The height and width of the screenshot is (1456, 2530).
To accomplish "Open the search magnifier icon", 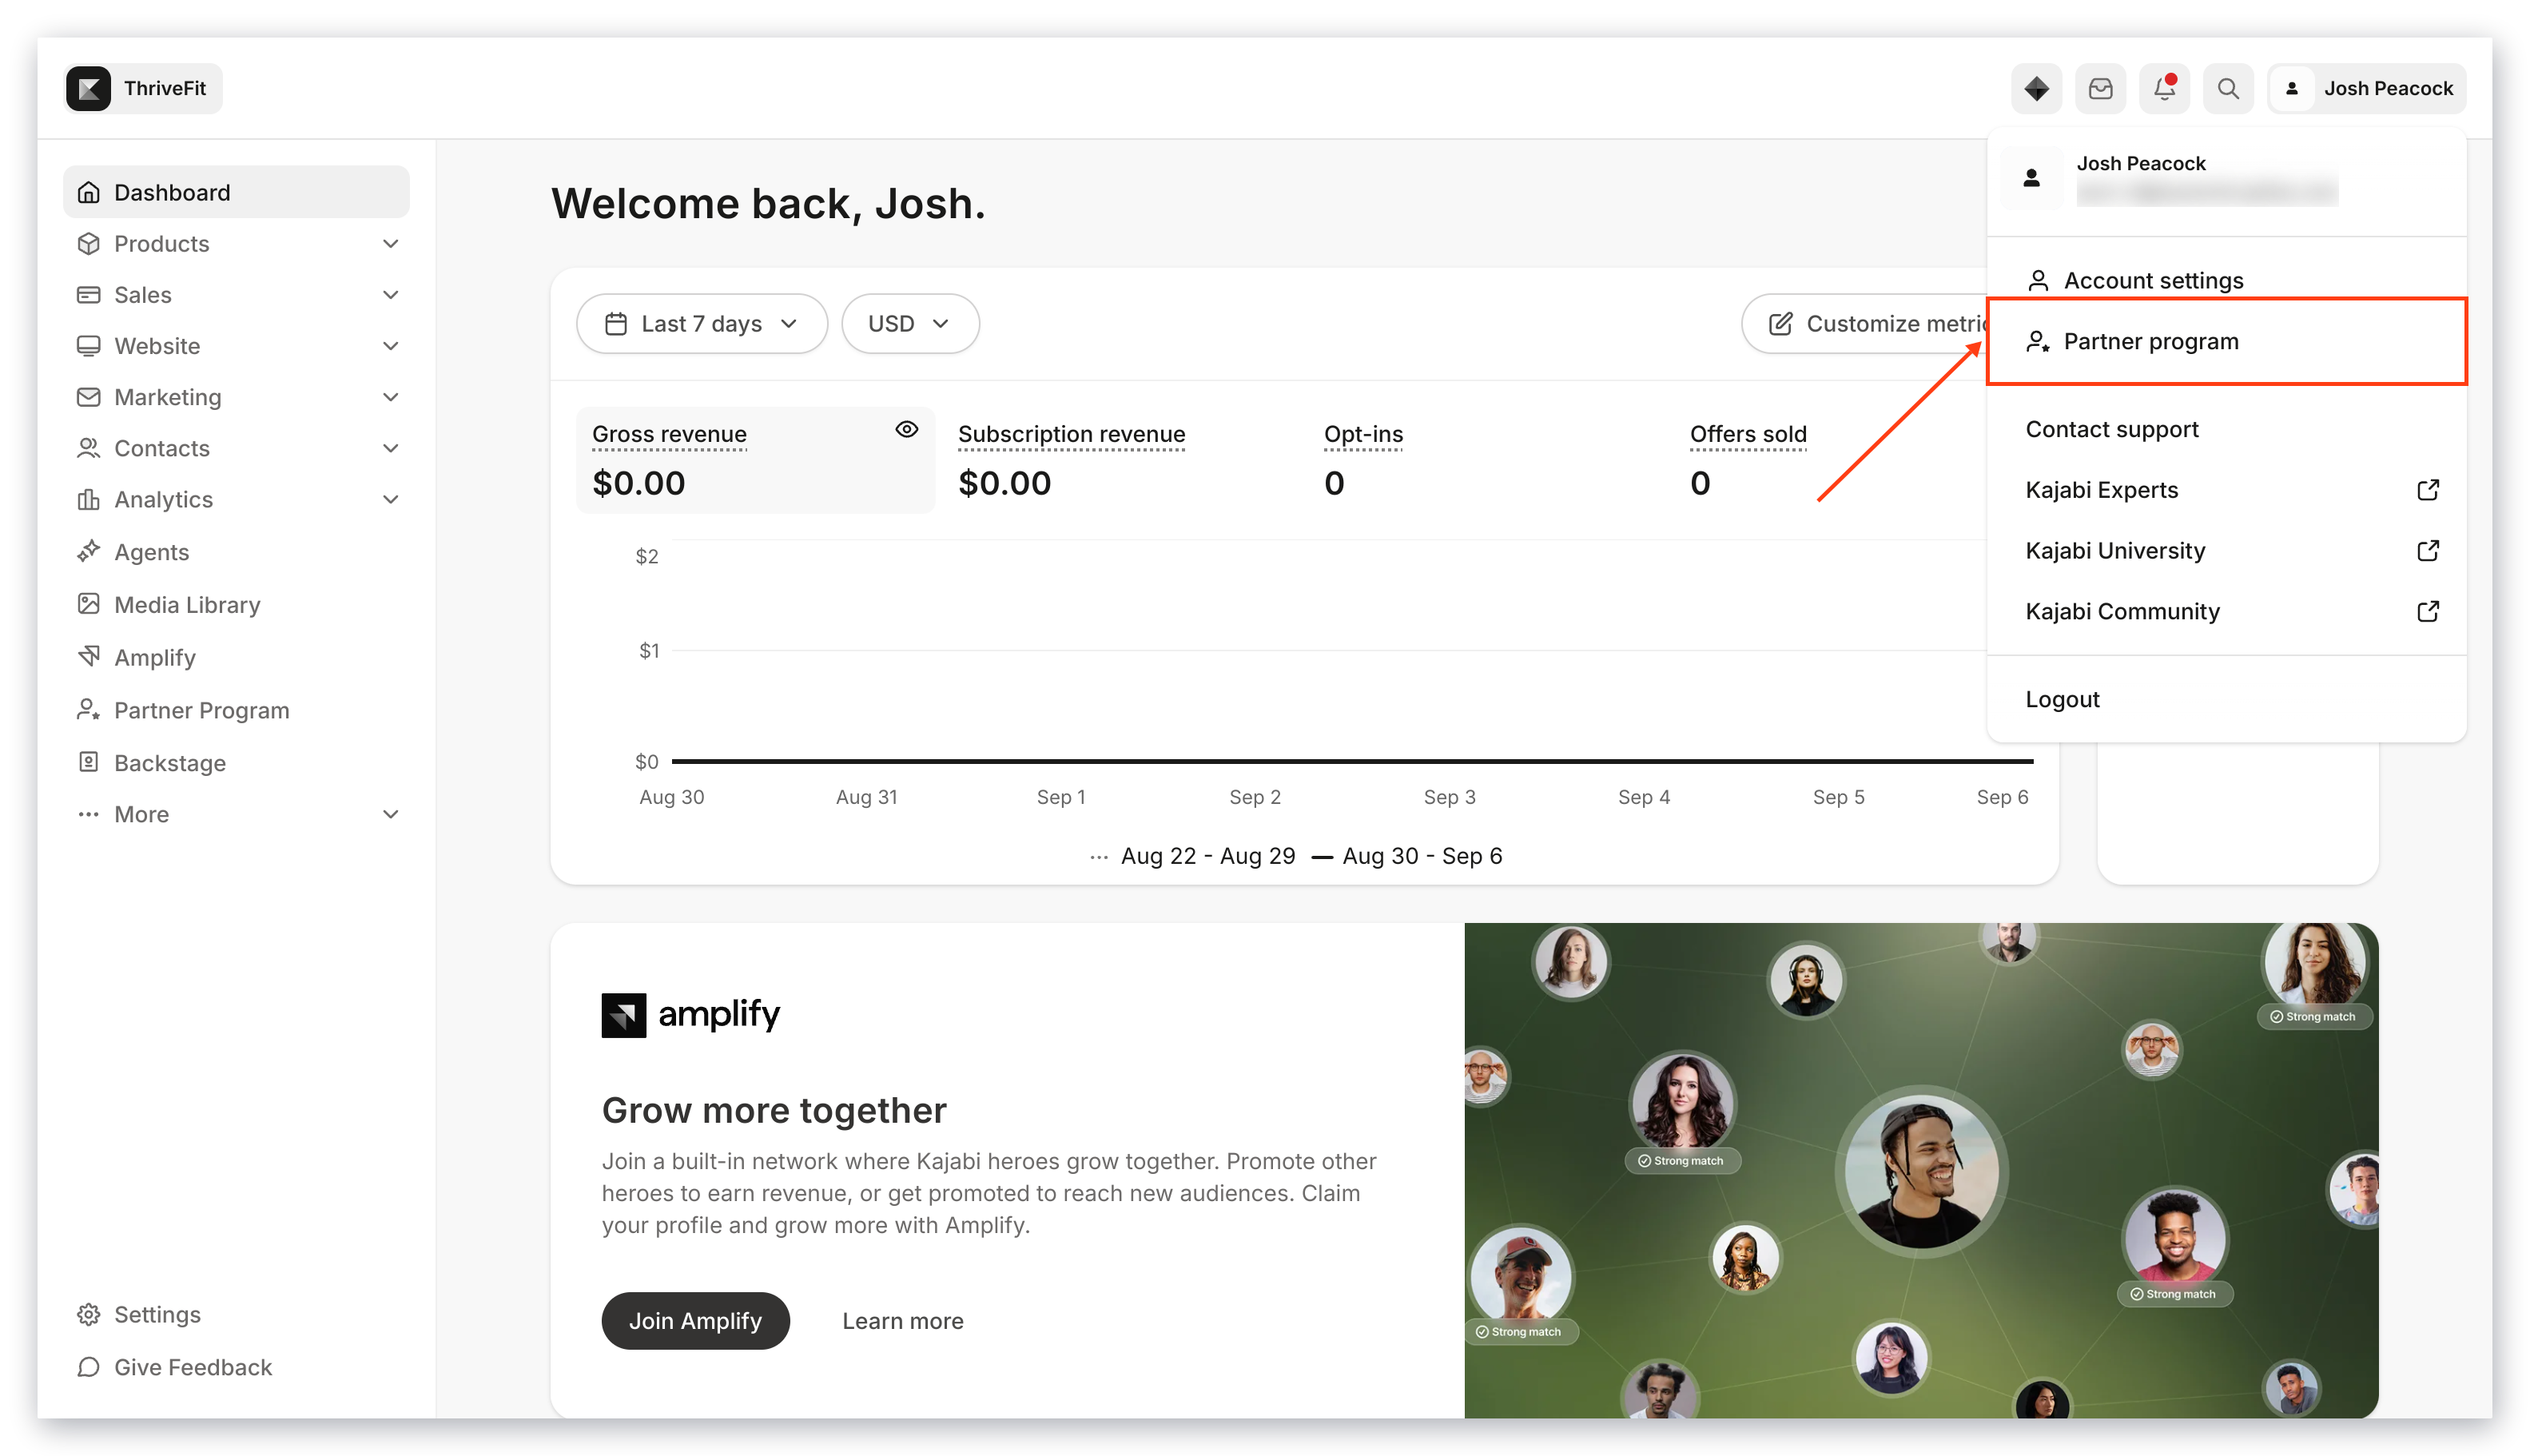I will [2228, 89].
